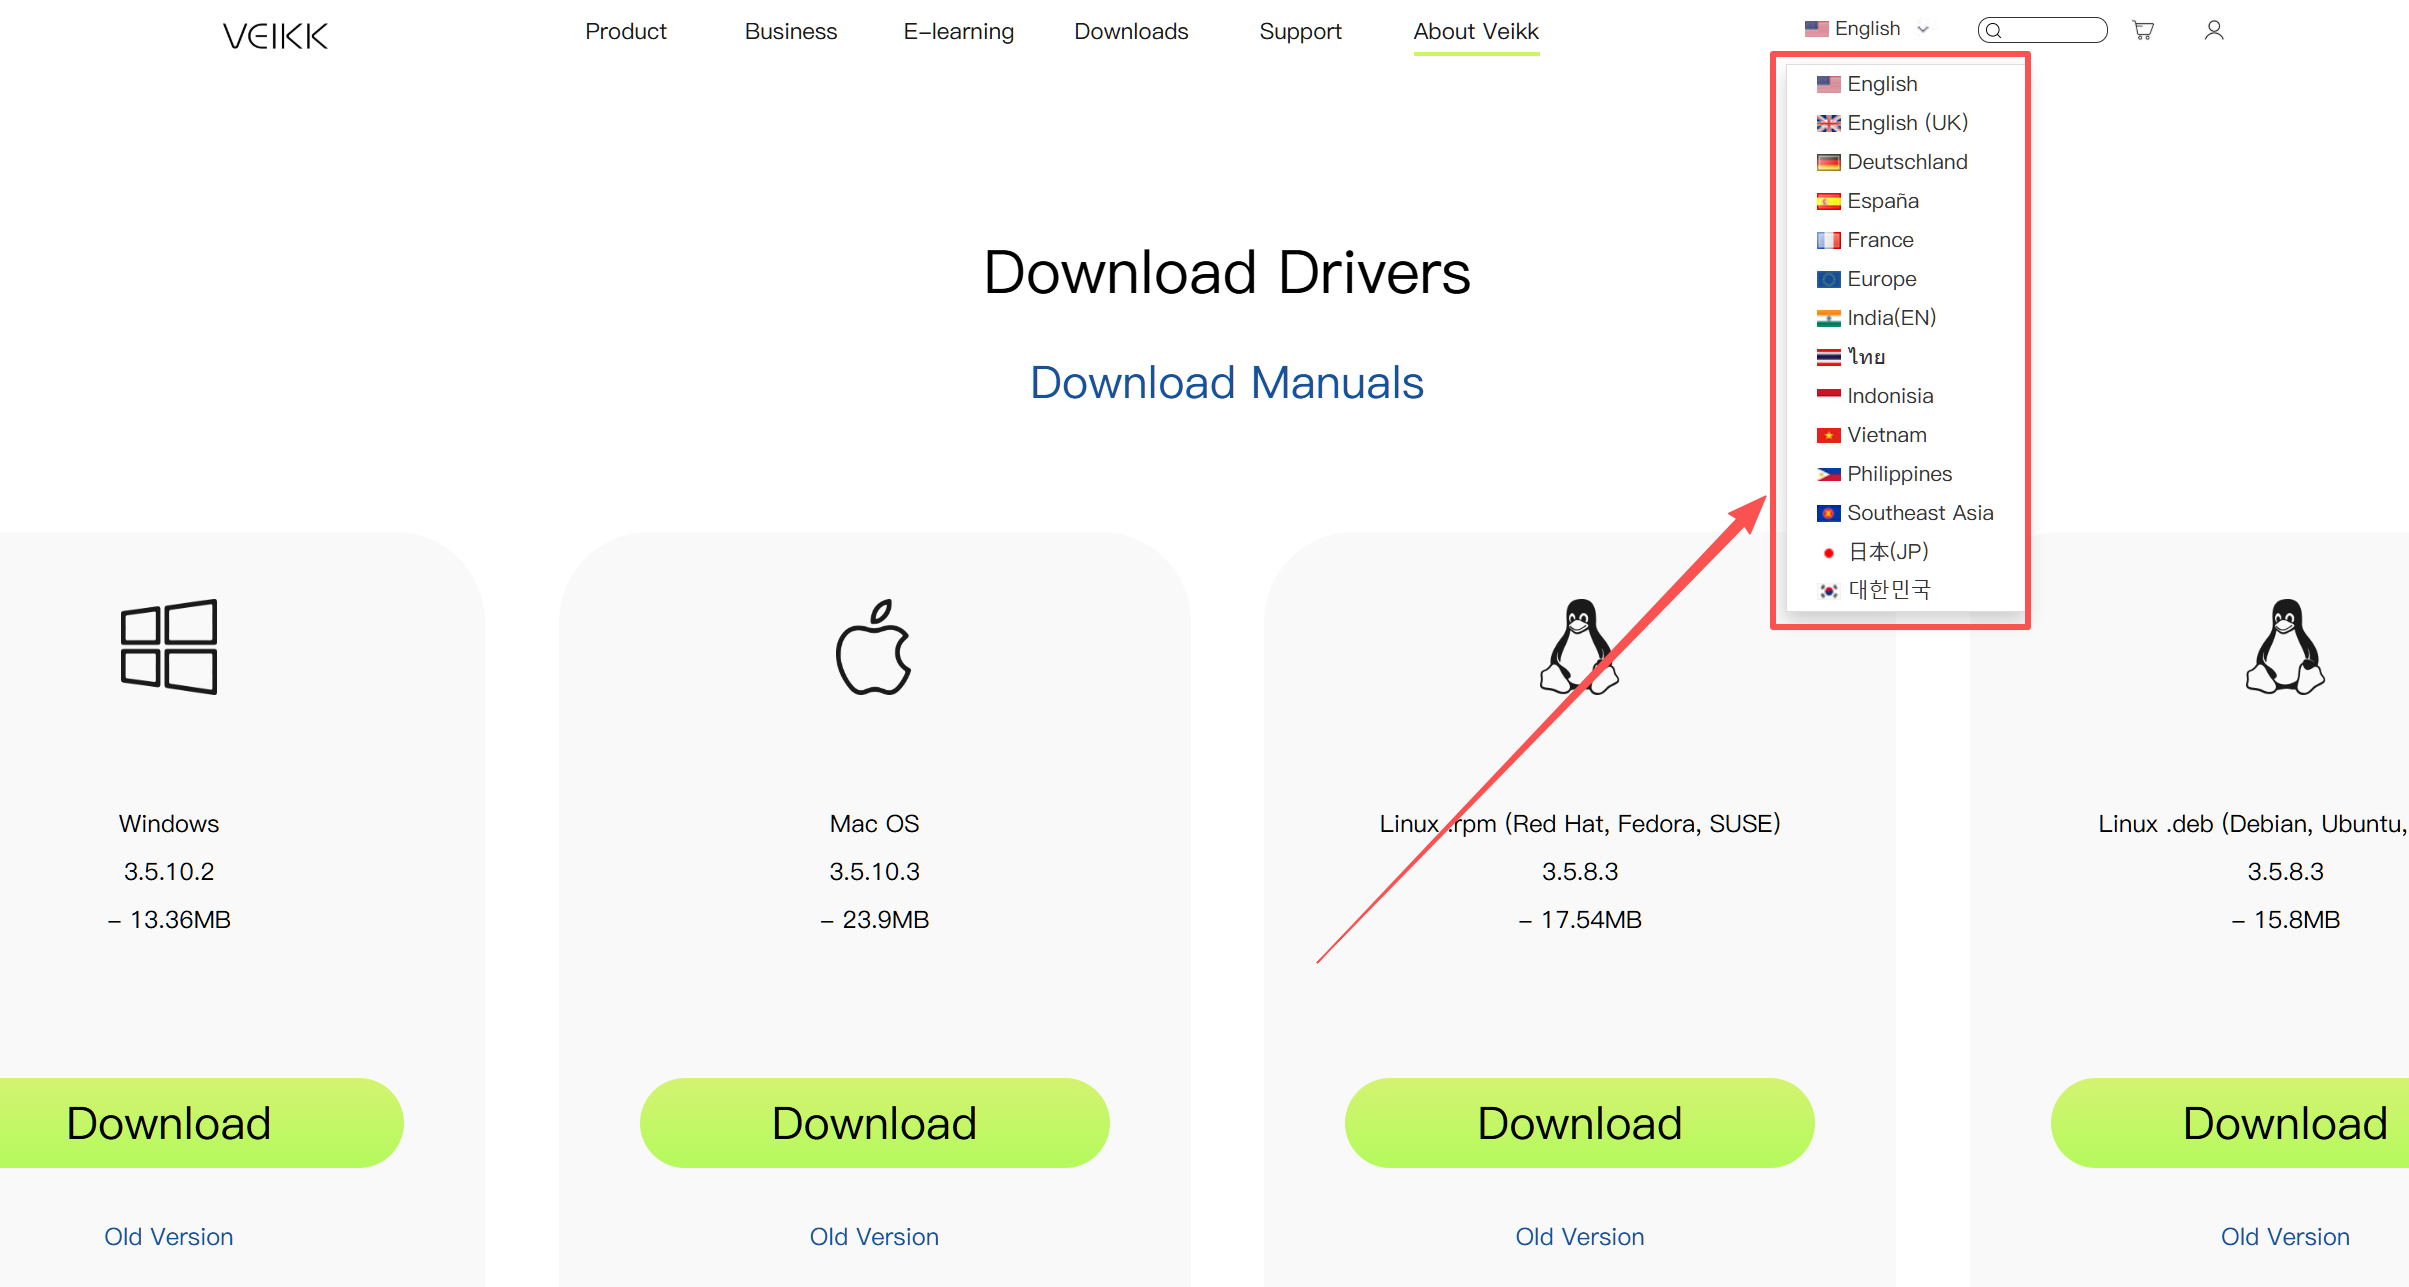Click the Apple Mac OS logo

tap(874, 646)
